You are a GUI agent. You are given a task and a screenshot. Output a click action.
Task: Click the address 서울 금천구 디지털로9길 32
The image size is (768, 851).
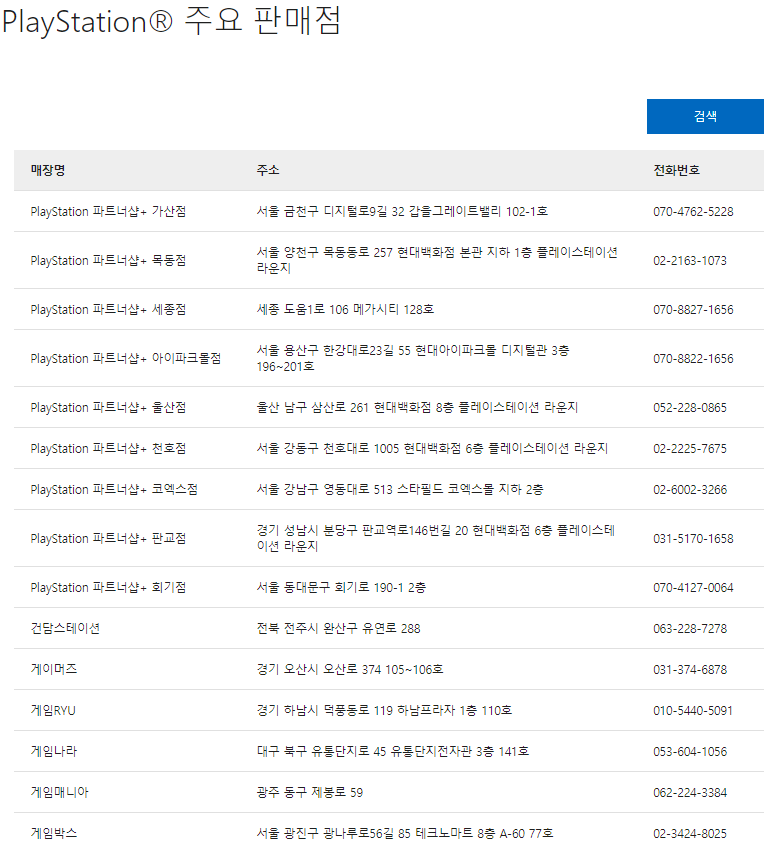pyautogui.click(x=402, y=211)
